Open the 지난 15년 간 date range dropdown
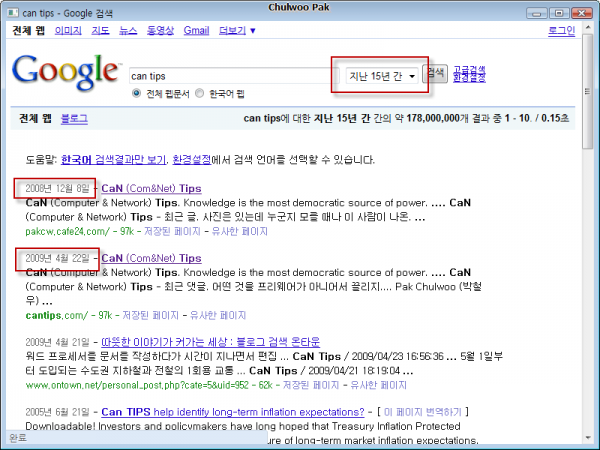Image resolution: width=600 pixels, height=450 pixels. pos(382,76)
